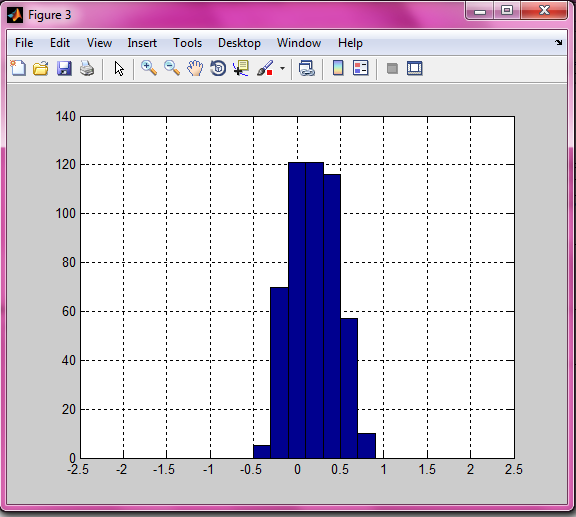Minimize the Figure 3 window
576x517 pixels.
(x=479, y=11)
